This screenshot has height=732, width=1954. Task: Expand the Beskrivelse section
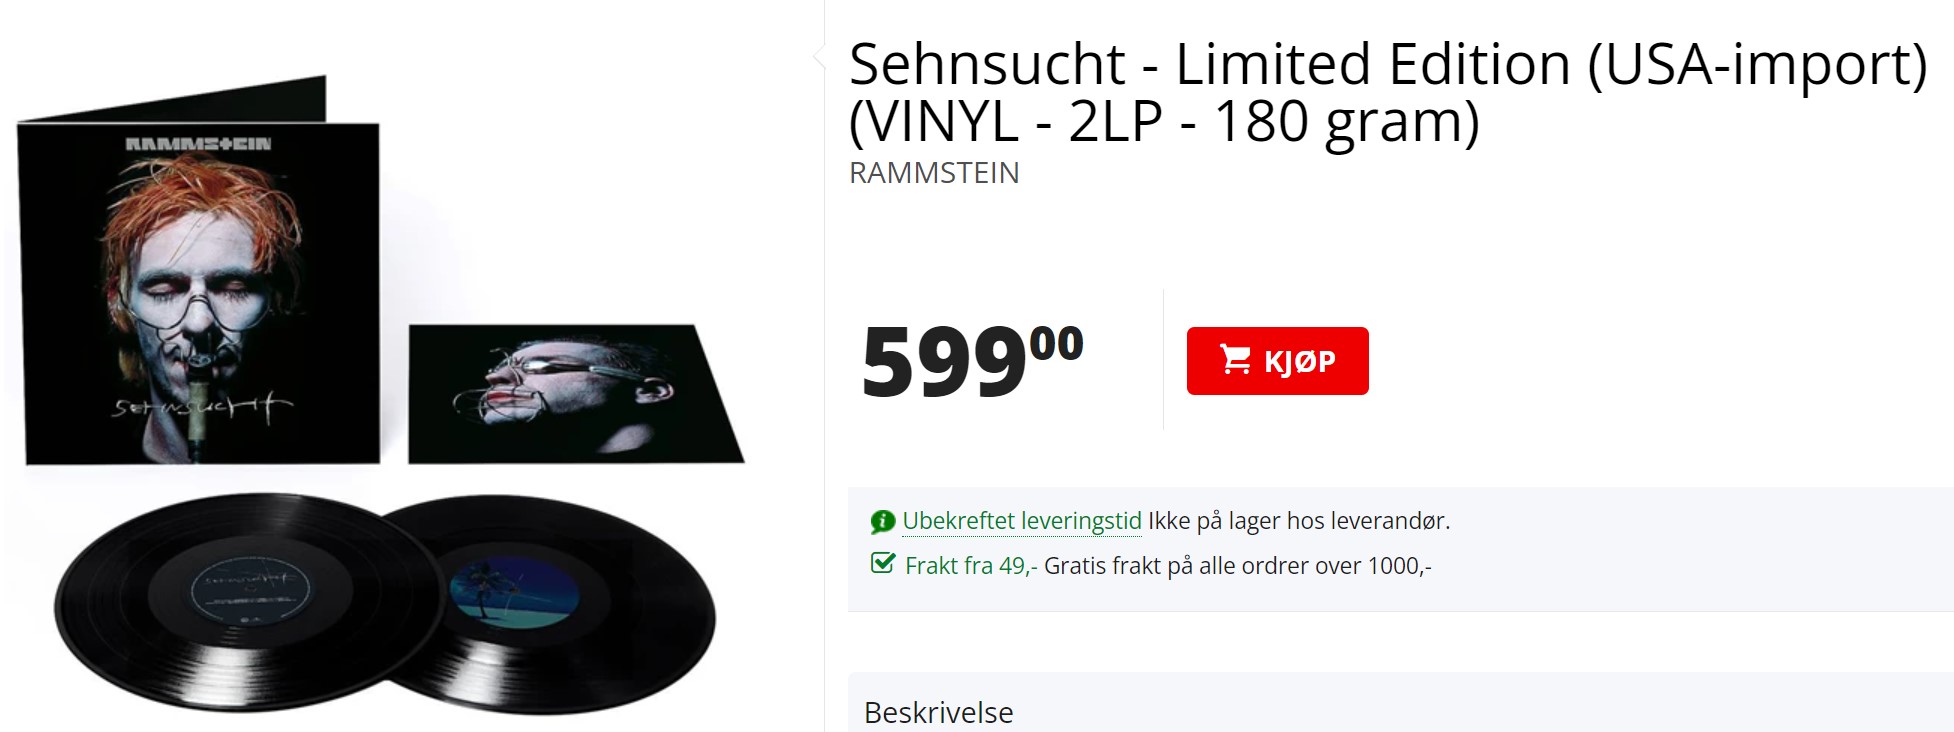pyautogui.click(x=938, y=712)
